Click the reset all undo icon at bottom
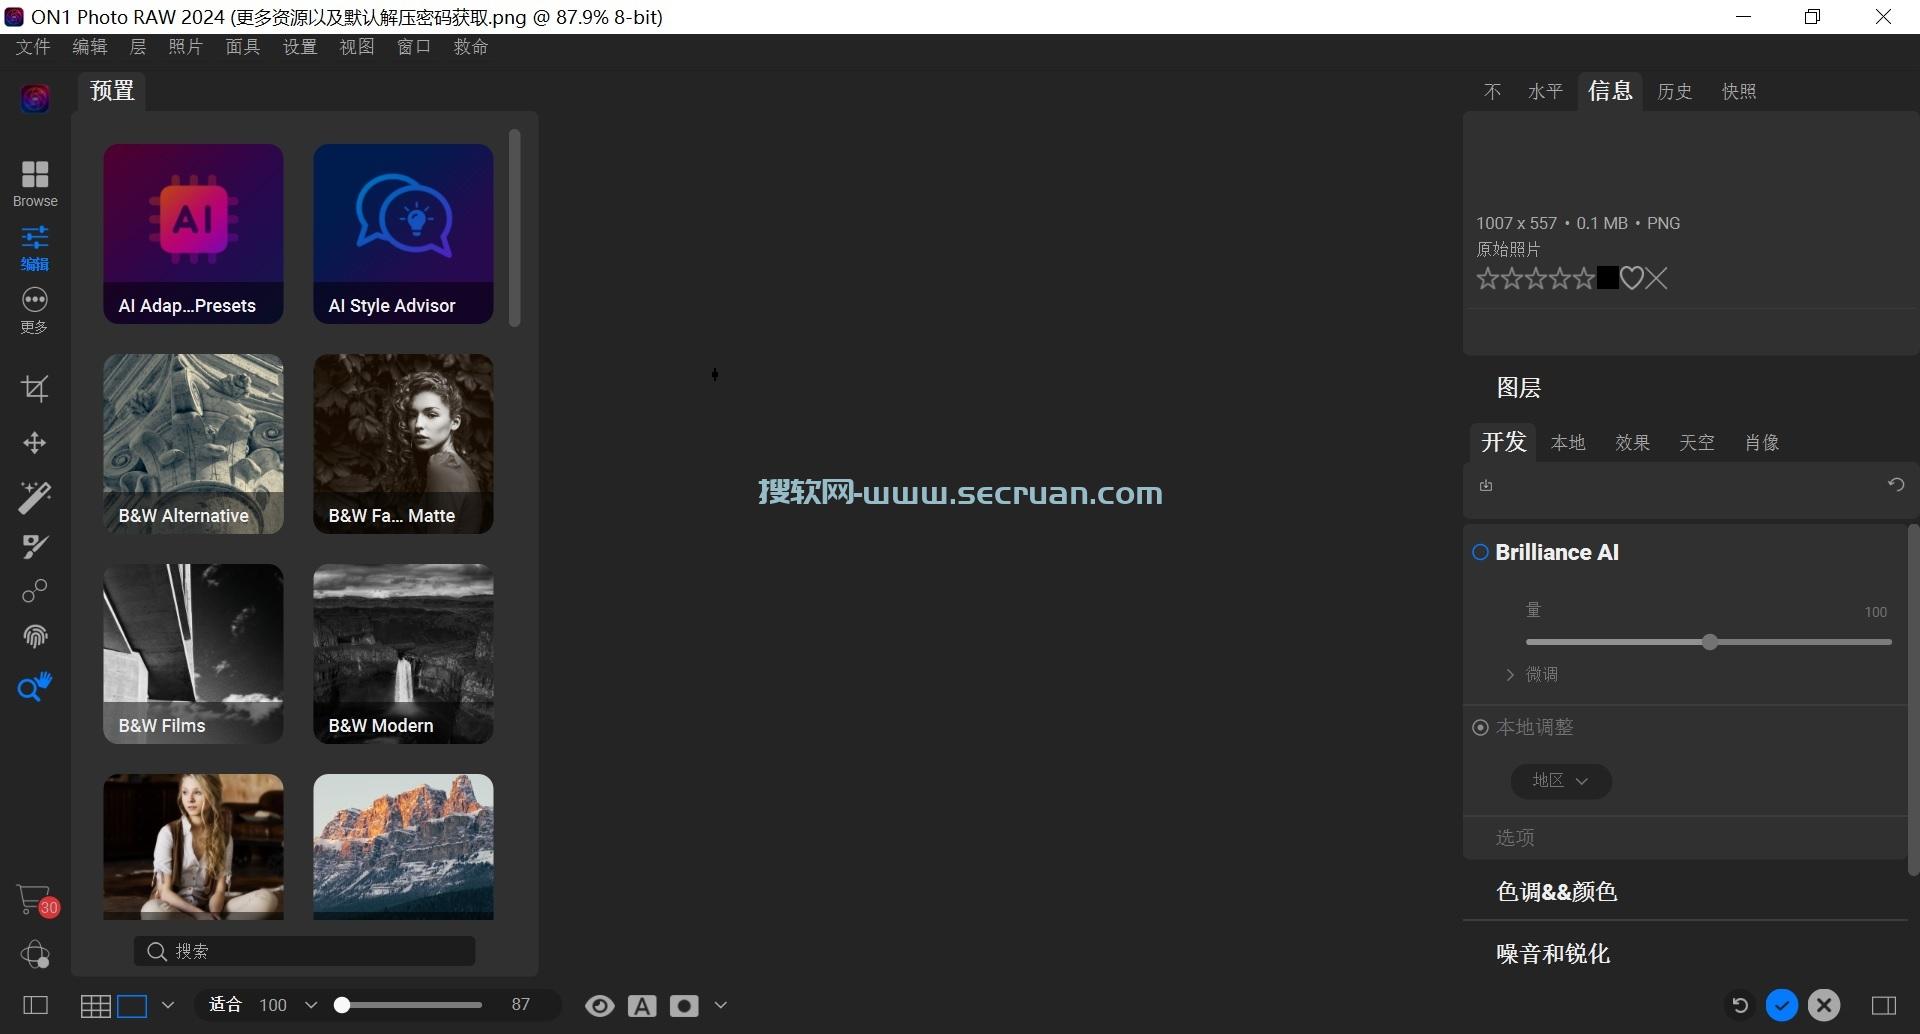The height and width of the screenshot is (1034, 1920). pos(1740,1005)
